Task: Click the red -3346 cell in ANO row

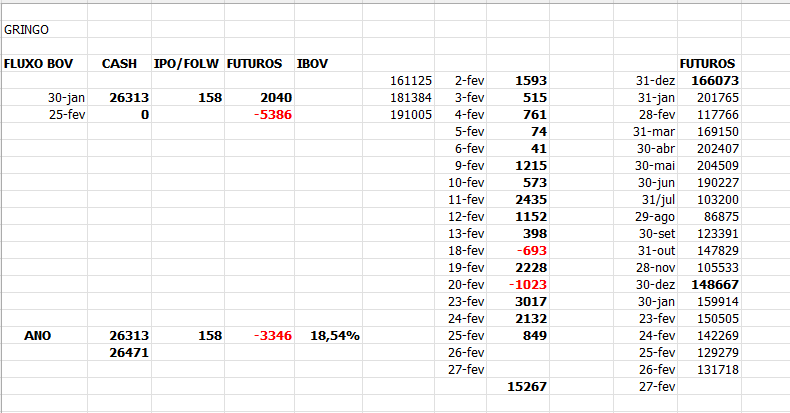Action: pos(259,335)
